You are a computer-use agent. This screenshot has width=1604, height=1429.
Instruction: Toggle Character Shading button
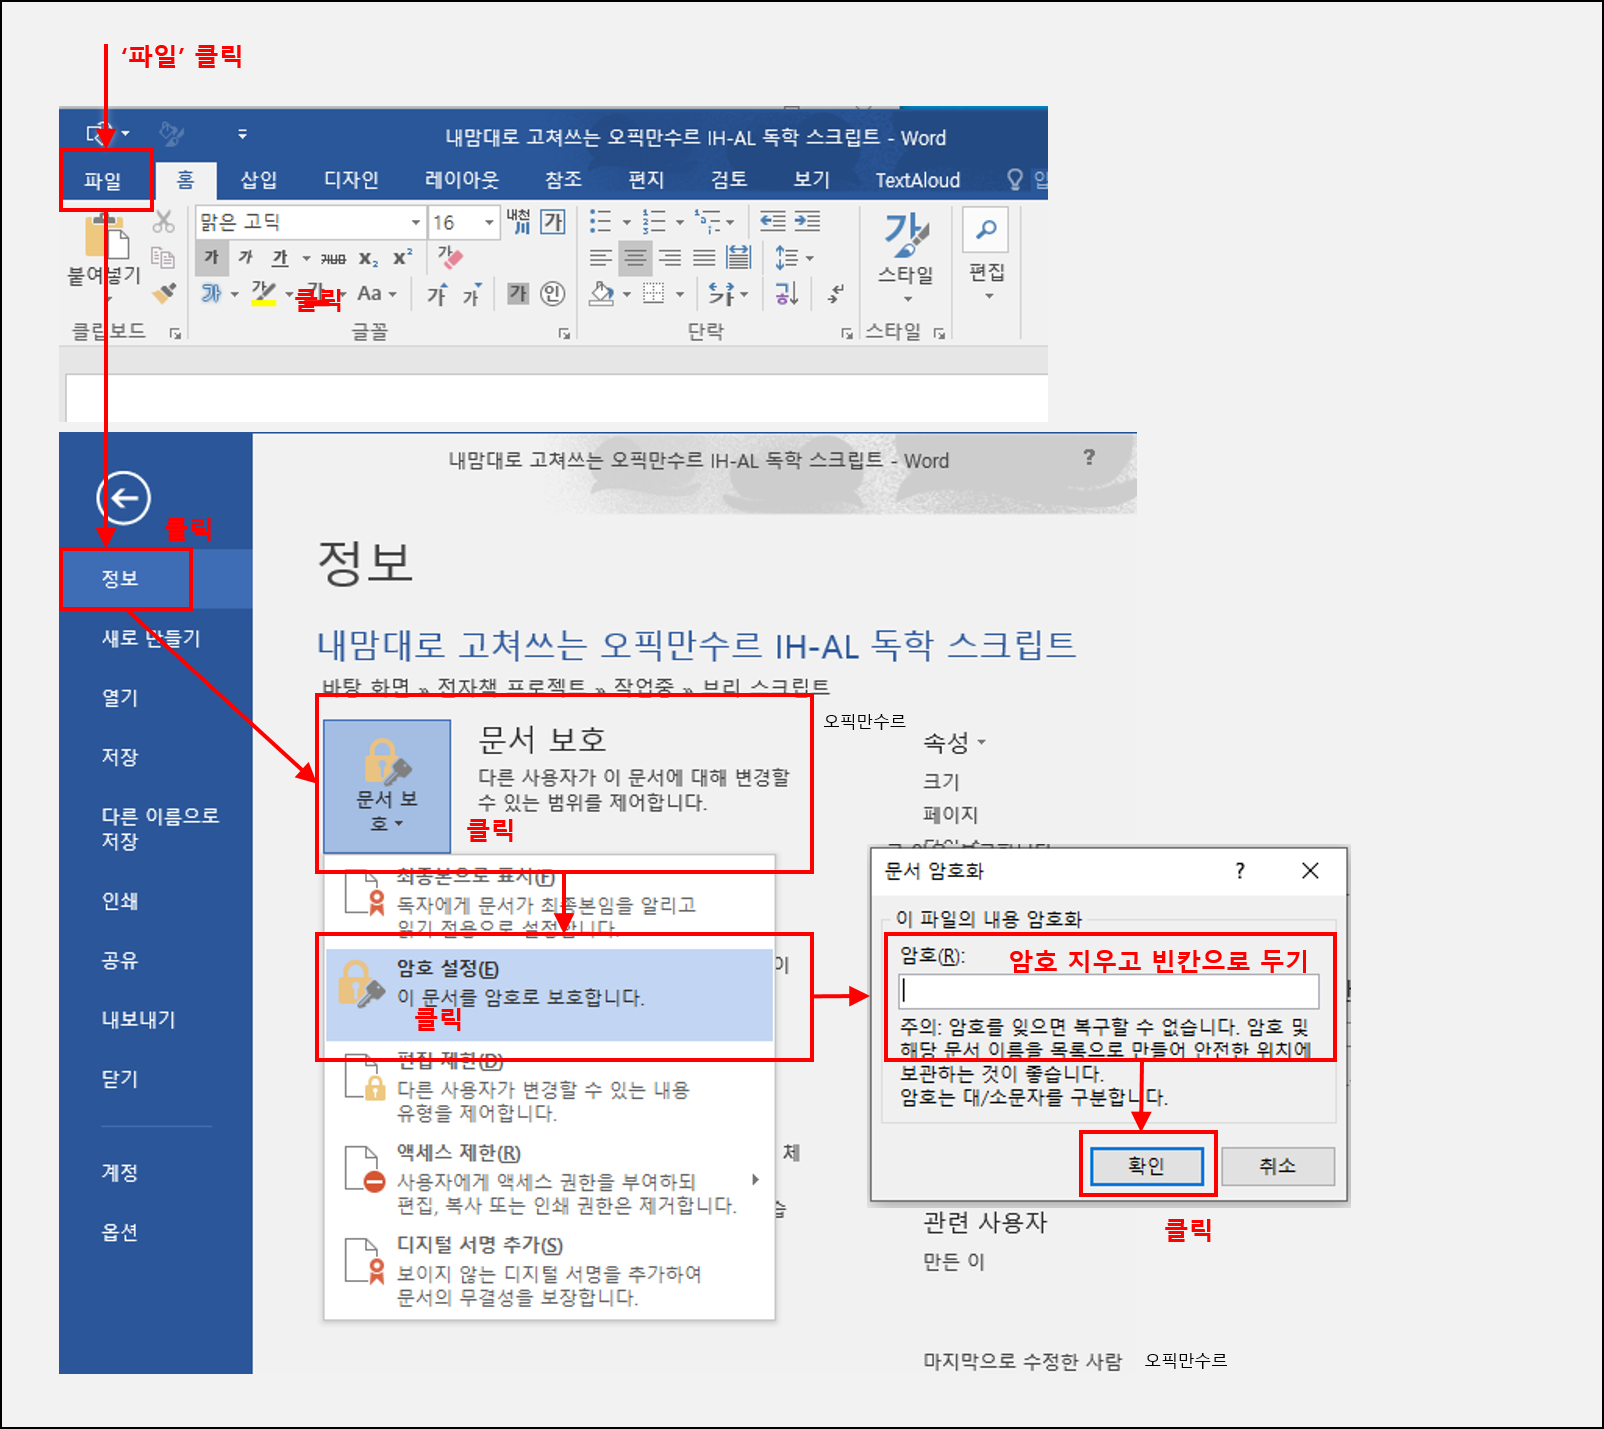(x=518, y=293)
